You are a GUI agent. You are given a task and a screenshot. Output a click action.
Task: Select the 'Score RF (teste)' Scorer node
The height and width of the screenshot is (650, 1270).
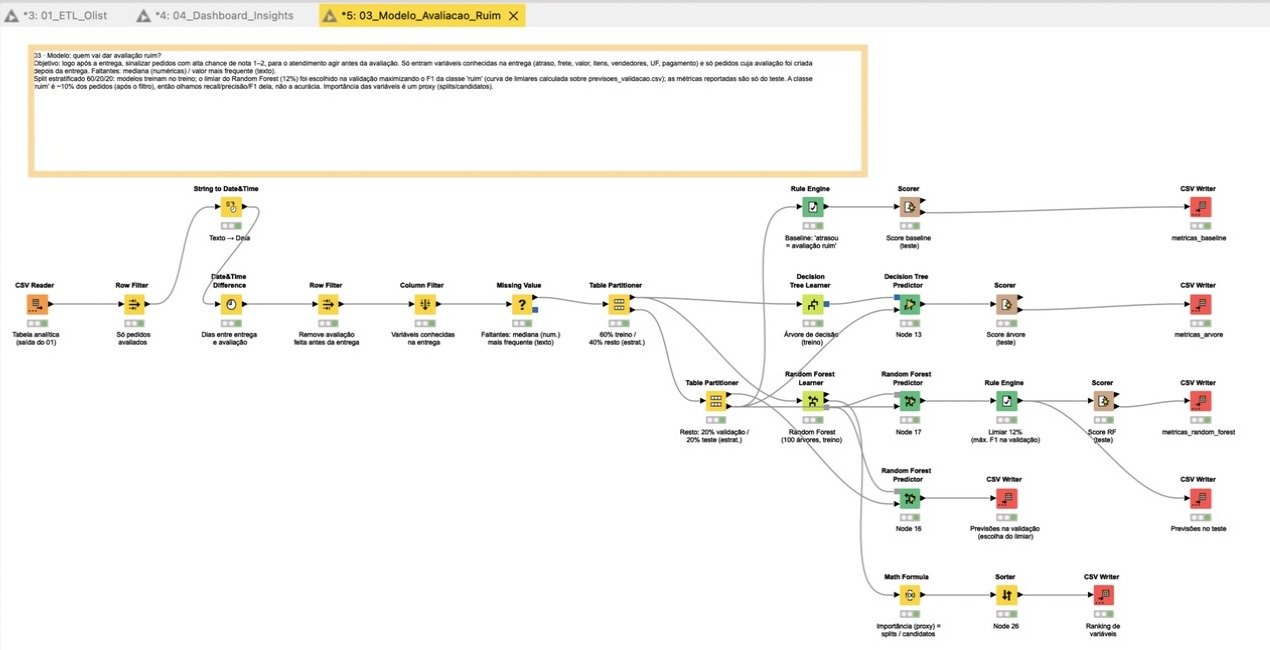pyautogui.click(x=1103, y=401)
